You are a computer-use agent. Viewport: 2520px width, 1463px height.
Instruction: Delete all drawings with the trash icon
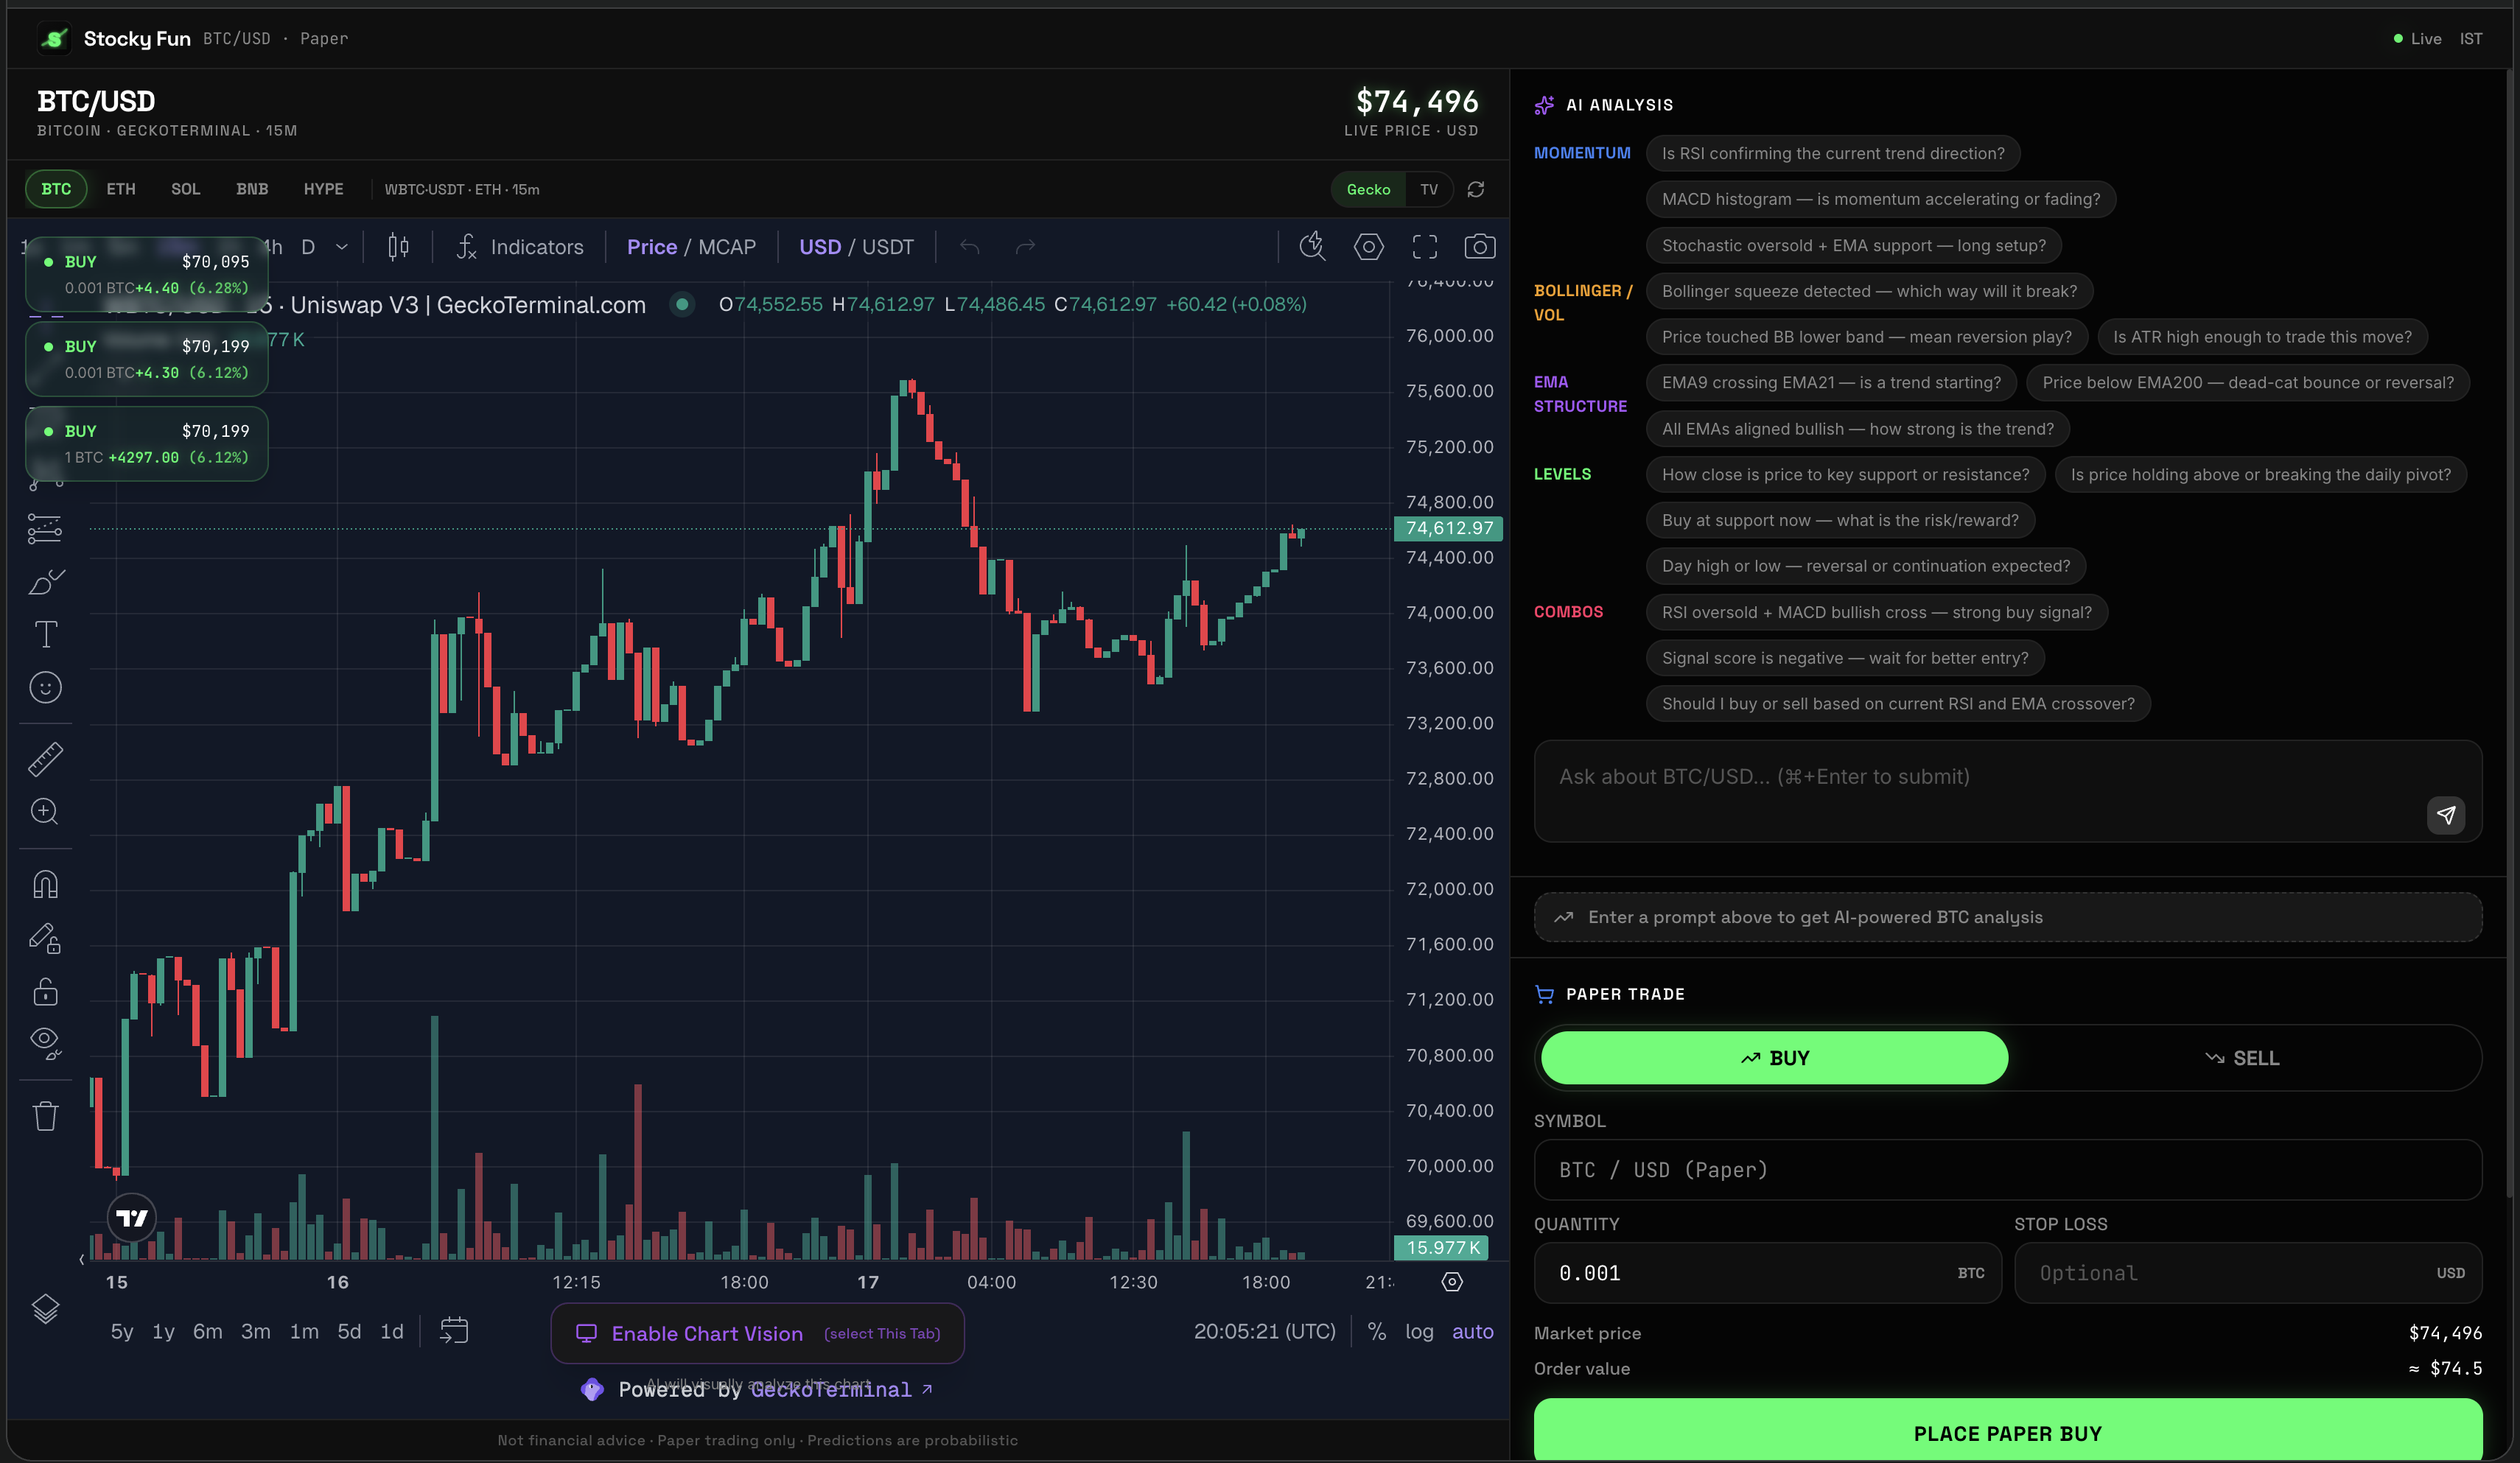[45, 1116]
